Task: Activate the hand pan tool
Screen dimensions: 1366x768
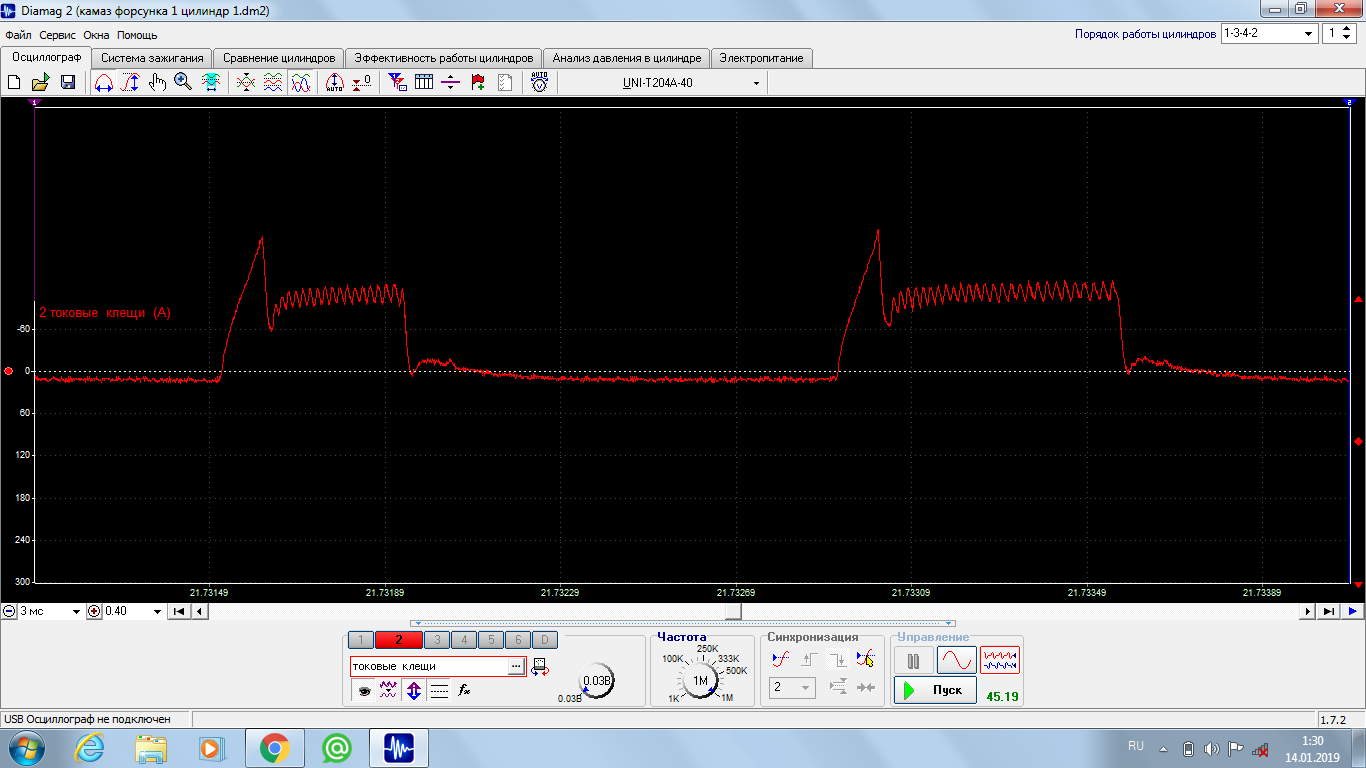Action: (157, 83)
